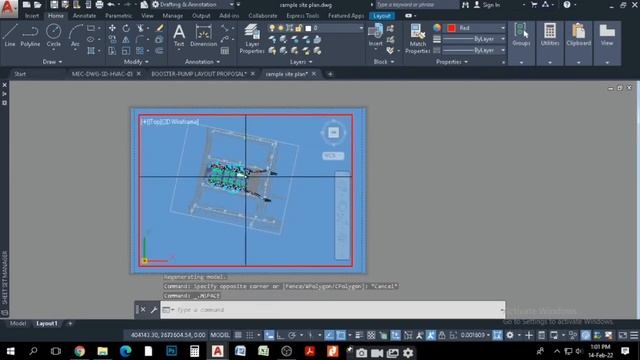Expand the Annotation panel
640x360 pixels.
point(202,62)
